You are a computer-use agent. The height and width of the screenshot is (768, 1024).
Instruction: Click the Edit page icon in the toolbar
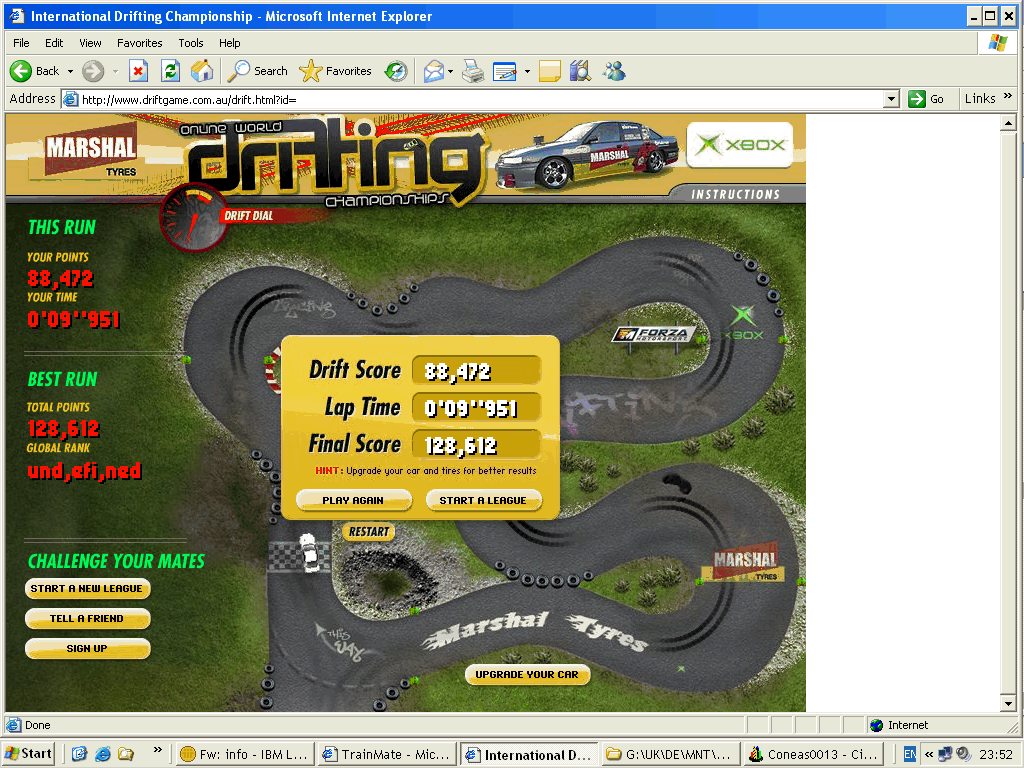click(x=505, y=71)
